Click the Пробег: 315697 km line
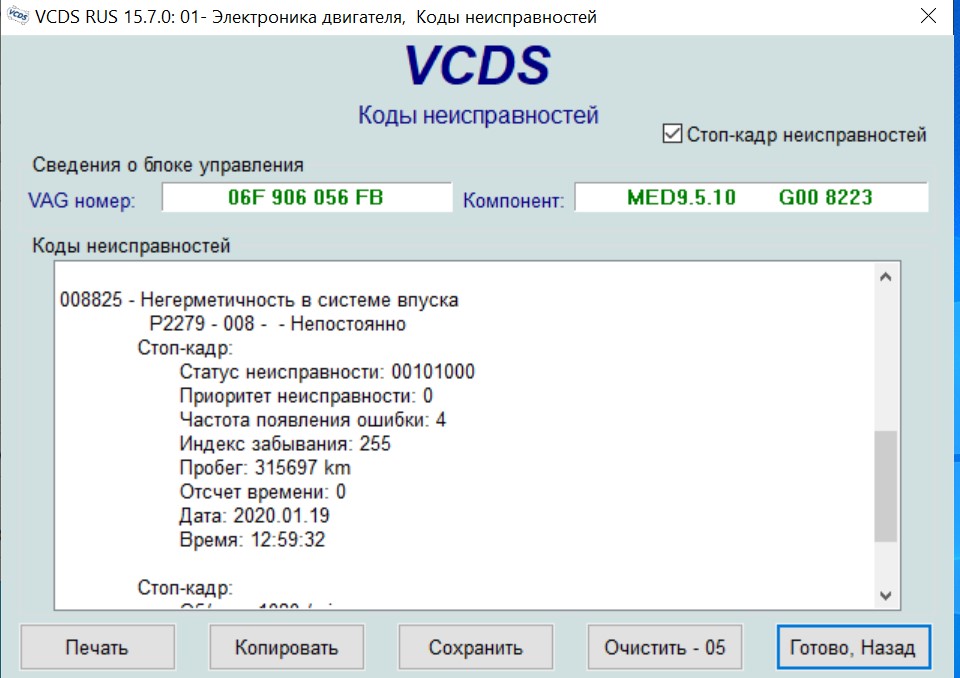Screen dimensions: 960x678 click(265, 468)
